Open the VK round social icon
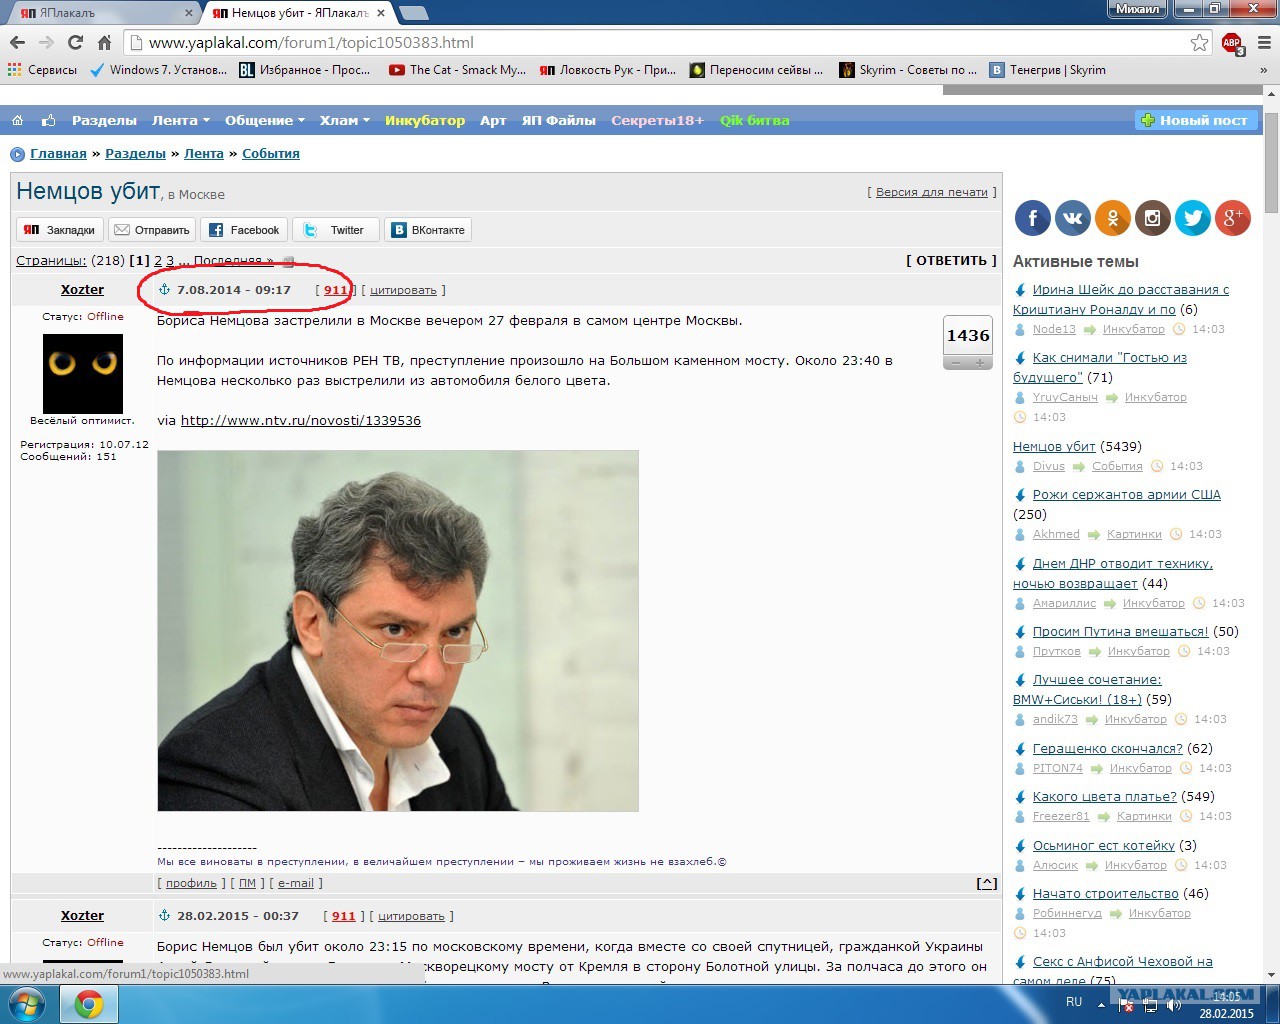The height and width of the screenshot is (1024, 1280). [1072, 218]
